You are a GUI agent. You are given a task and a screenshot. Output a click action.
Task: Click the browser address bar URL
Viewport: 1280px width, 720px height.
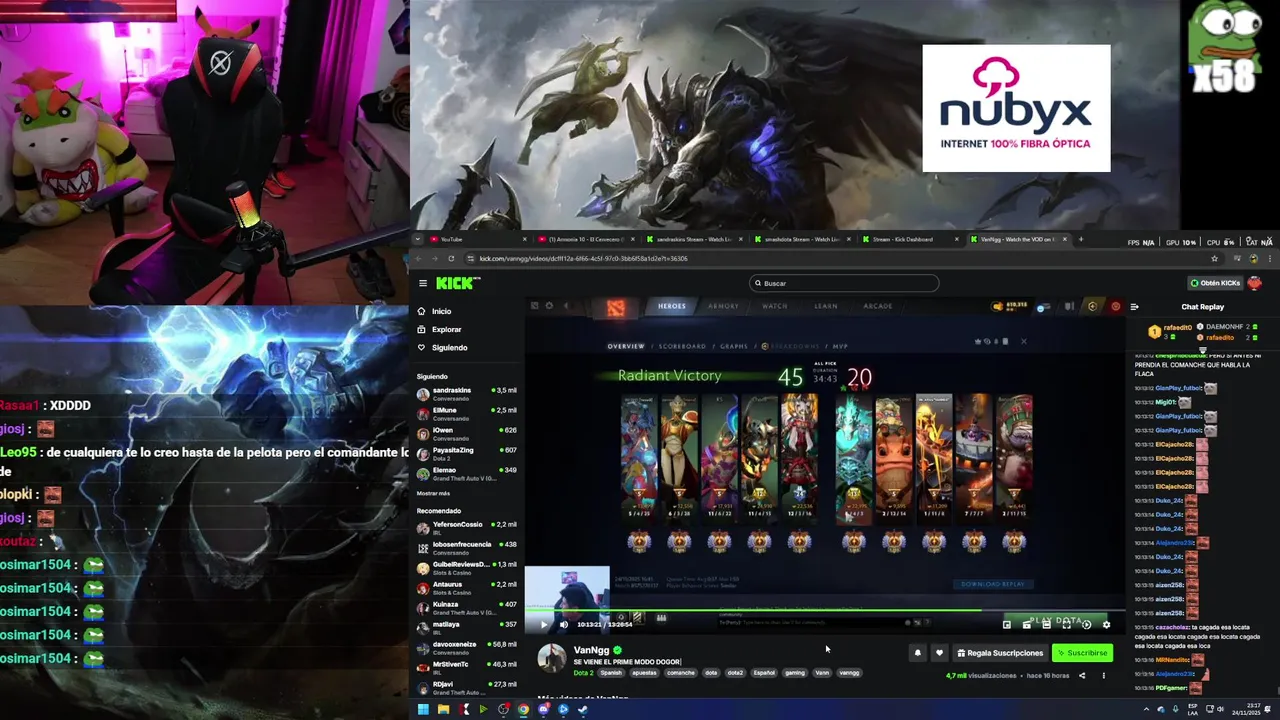(x=583, y=258)
